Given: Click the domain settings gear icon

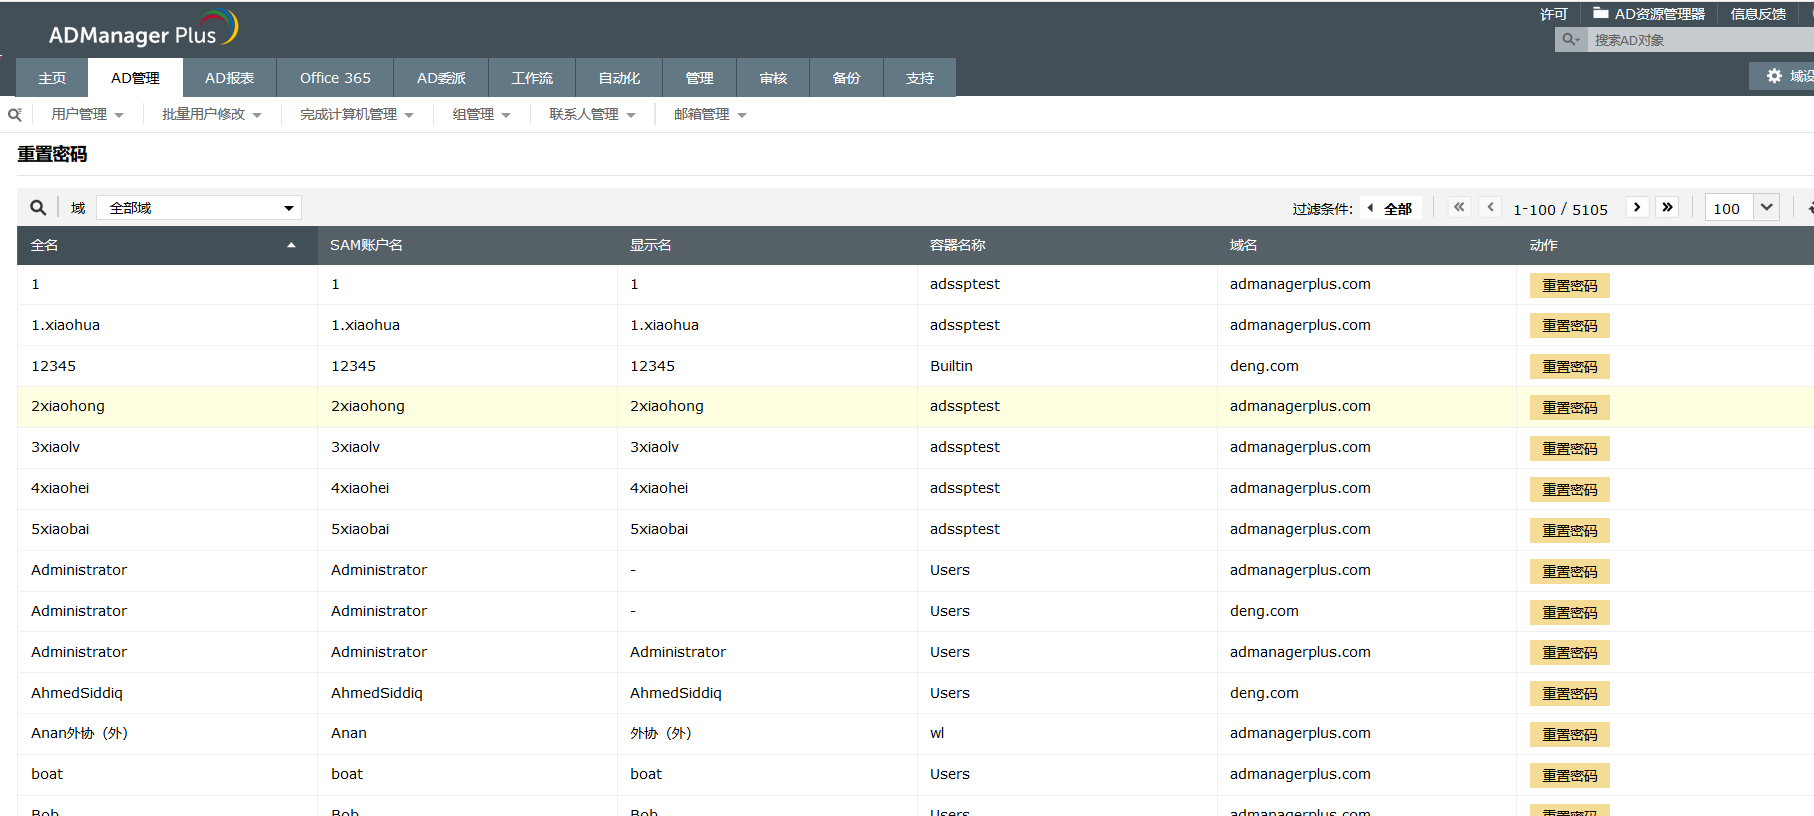Looking at the screenshot, I should pyautogui.click(x=1774, y=76).
